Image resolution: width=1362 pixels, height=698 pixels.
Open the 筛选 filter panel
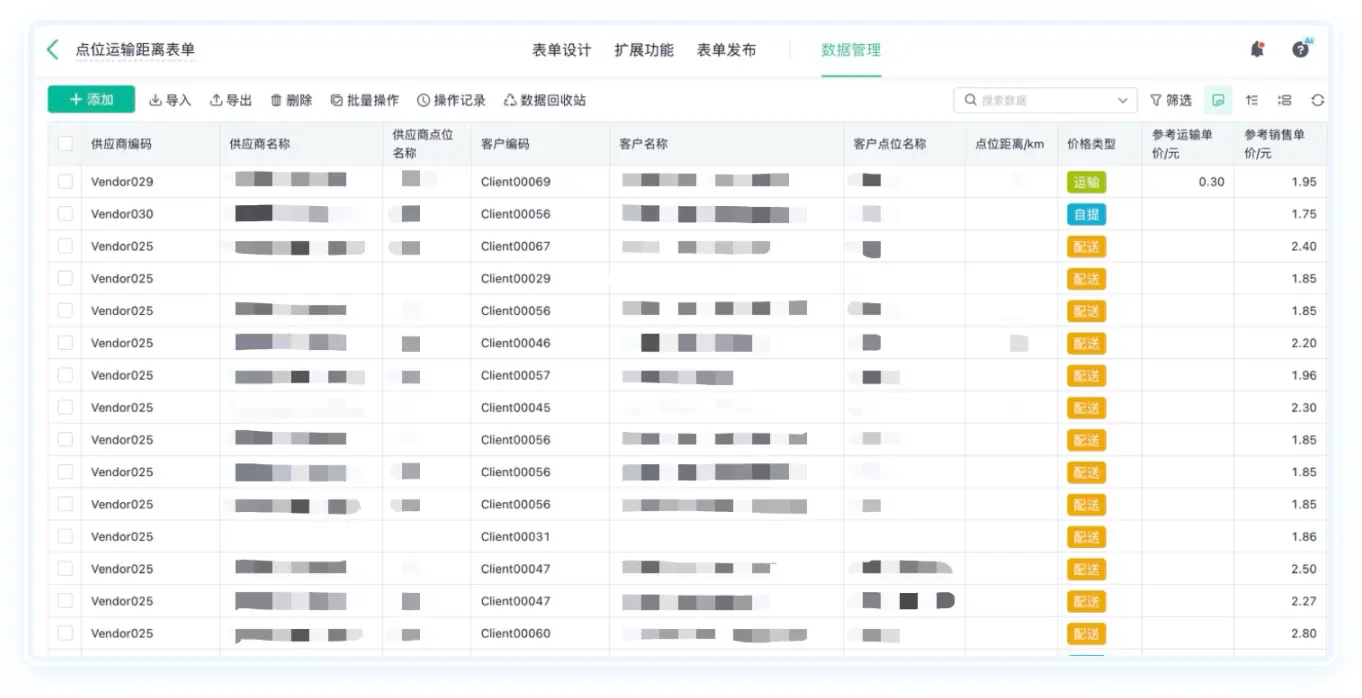point(1170,100)
